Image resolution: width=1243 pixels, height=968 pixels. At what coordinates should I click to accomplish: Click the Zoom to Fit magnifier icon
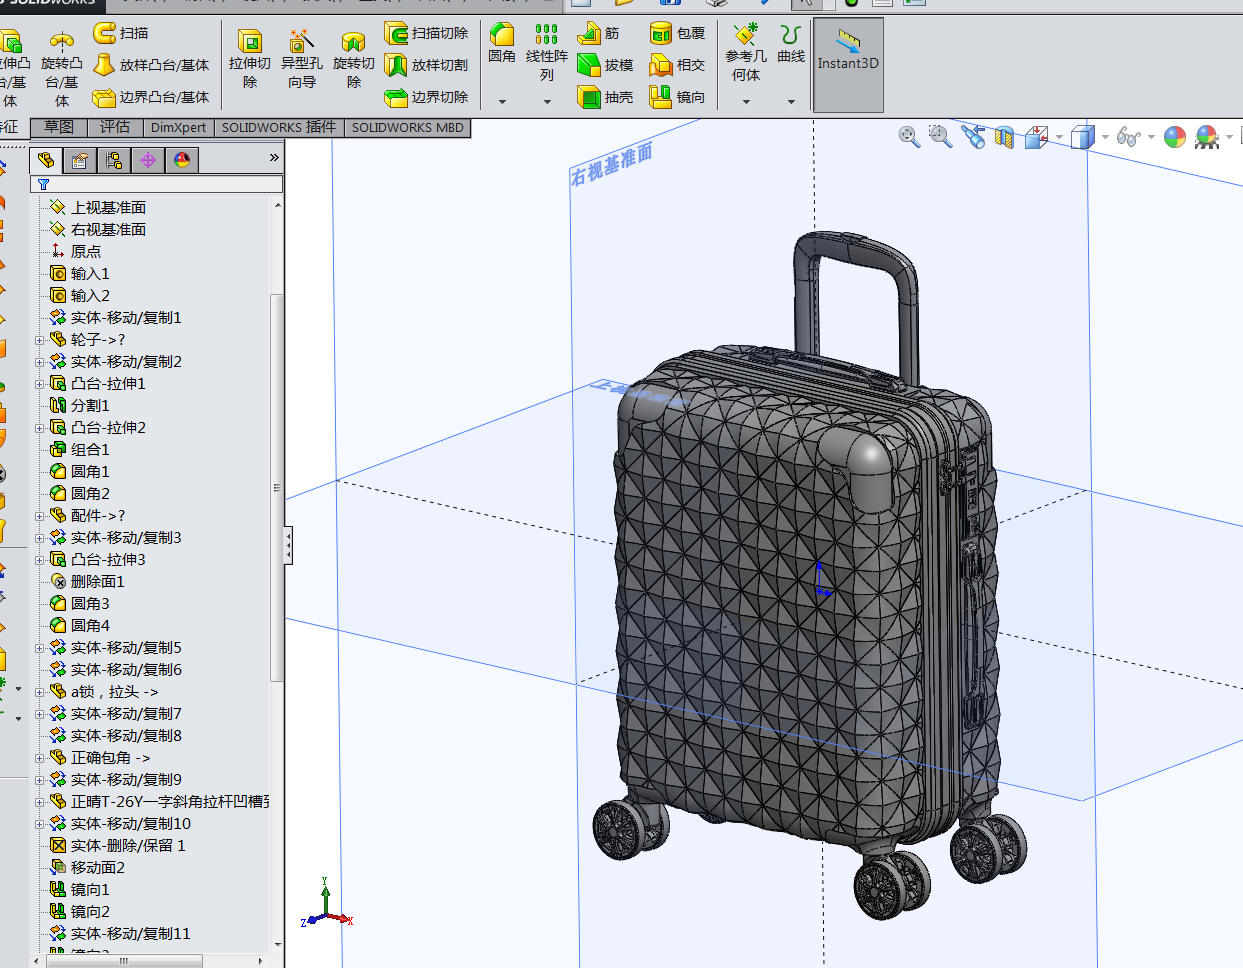coord(909,137)
